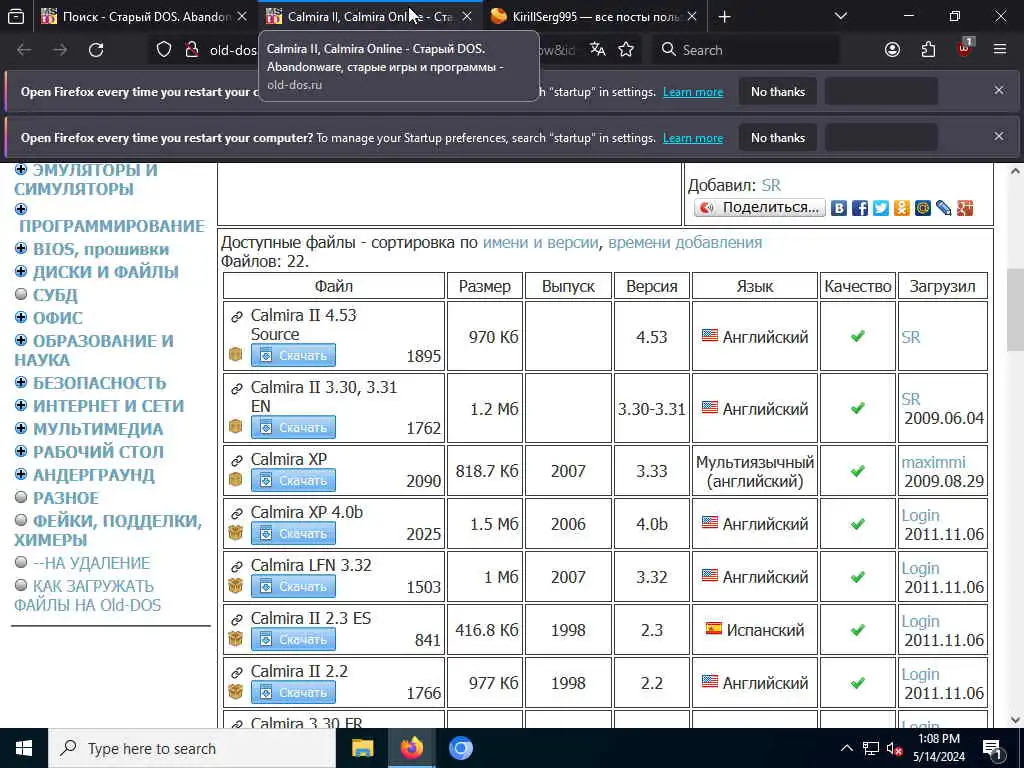Click the Windows taskbar search box
The image size is (1024, 768).
click(192, 748)
